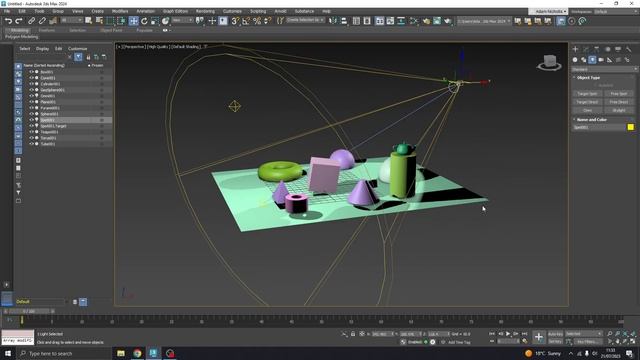Hide Torus001 with its eye icon
This screenshot has width=640, height=360.
pyautogui.click(x=31, y=138)
